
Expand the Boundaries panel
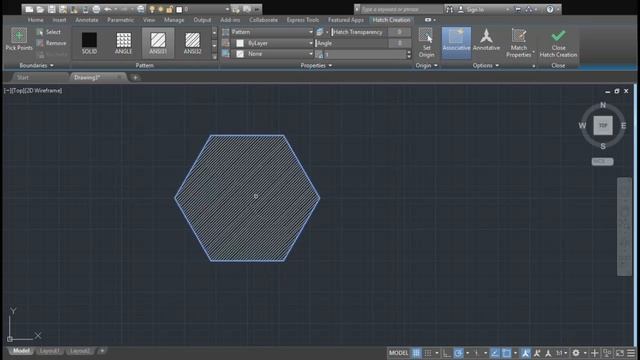[x=36, y=65]
